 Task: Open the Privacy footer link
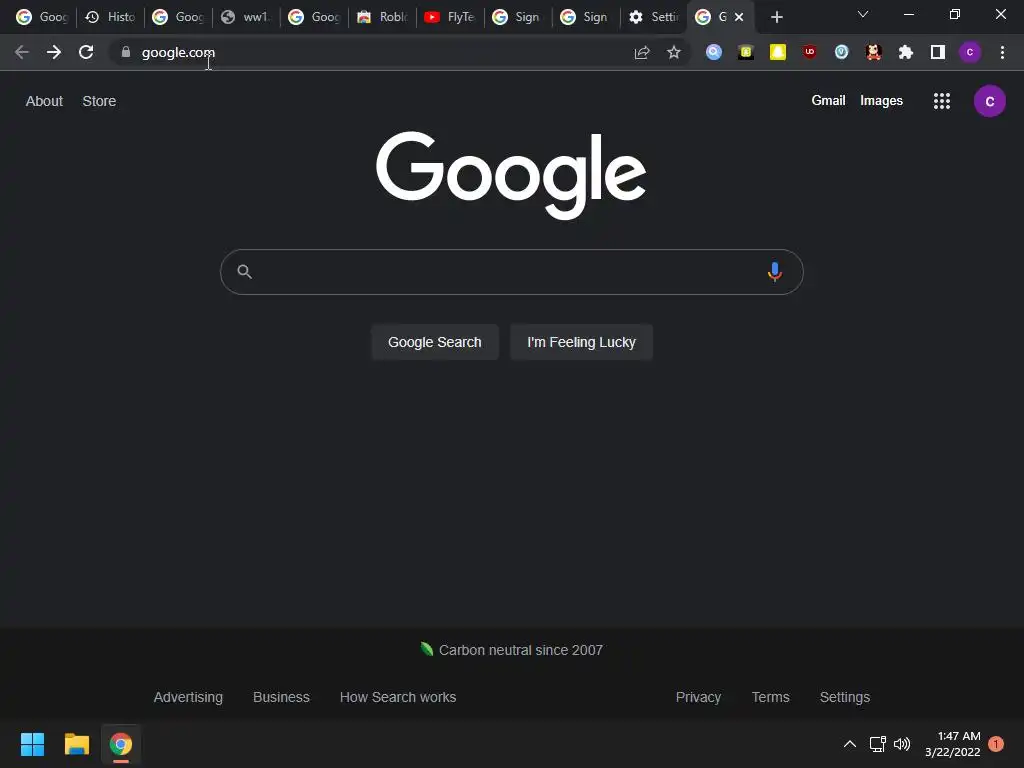(698, 697)
